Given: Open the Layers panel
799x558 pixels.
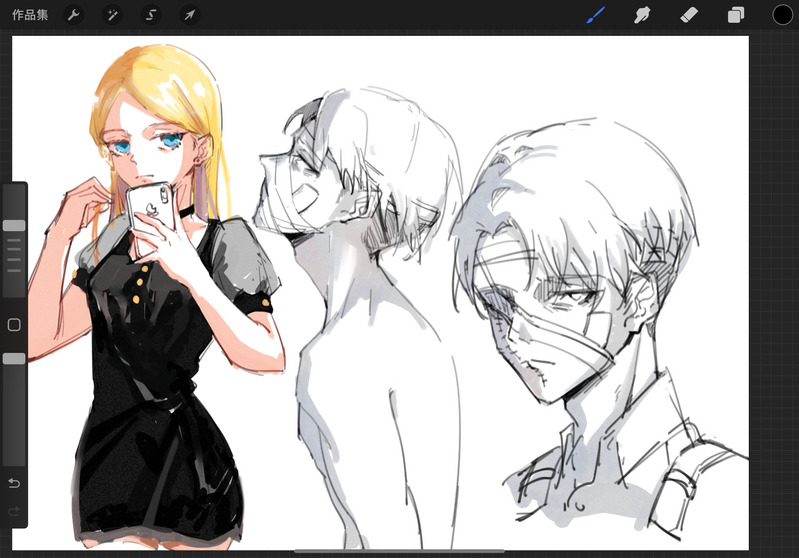Looking at the screenshot, I should tap(735, 15).
